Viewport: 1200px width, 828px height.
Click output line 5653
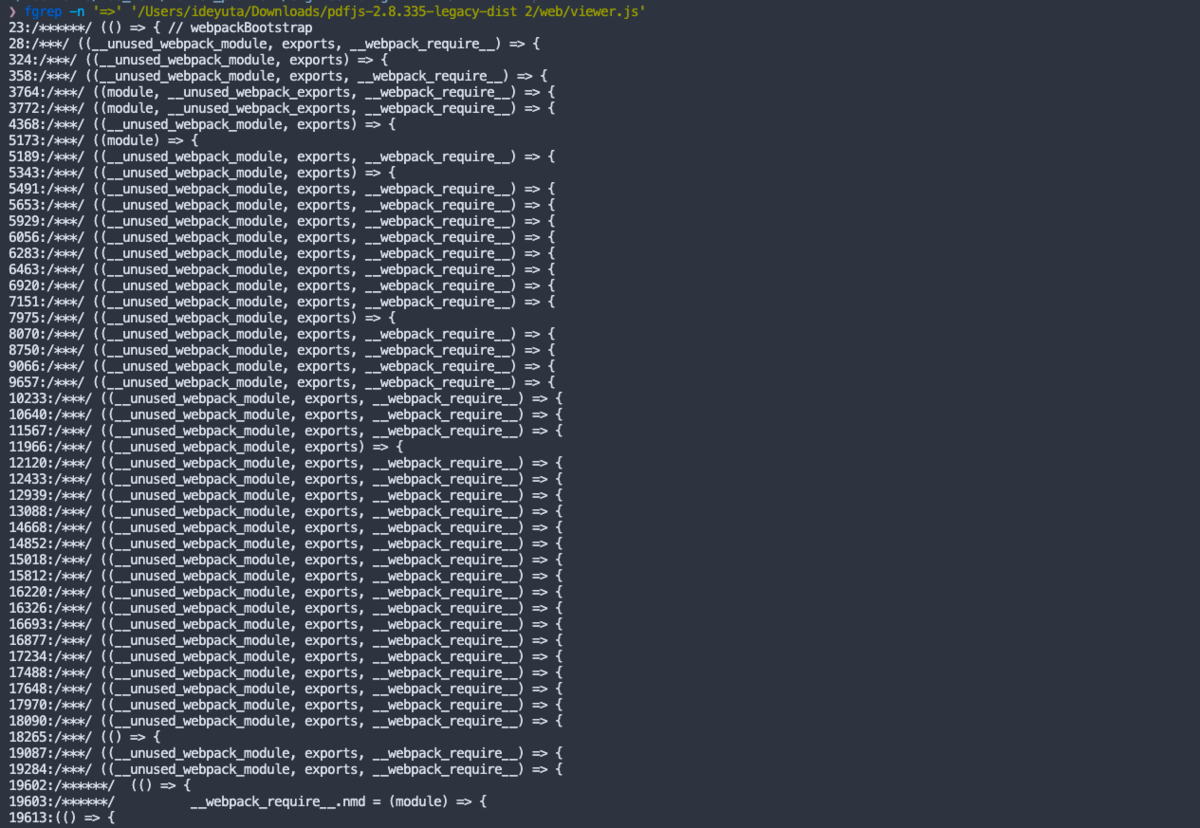coord(282,205)
